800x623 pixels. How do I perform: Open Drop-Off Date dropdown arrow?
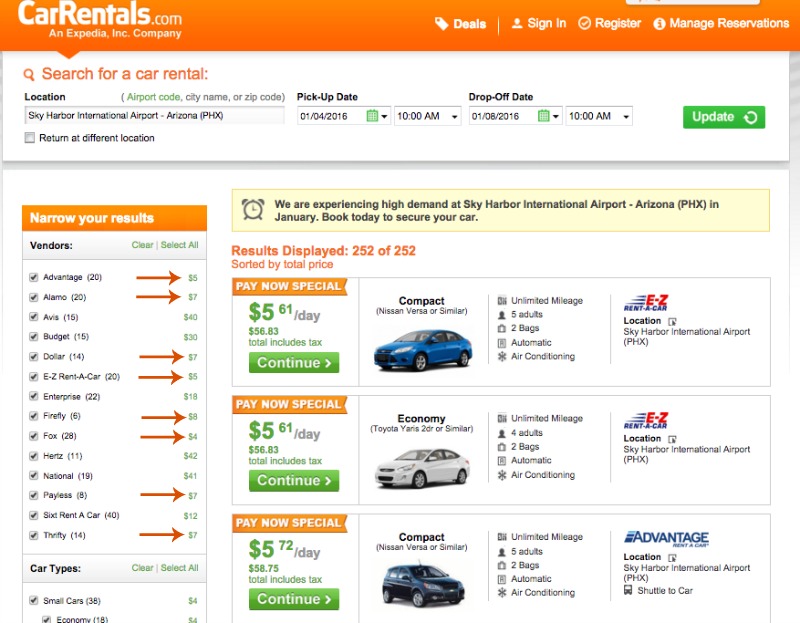coord(556,116)
